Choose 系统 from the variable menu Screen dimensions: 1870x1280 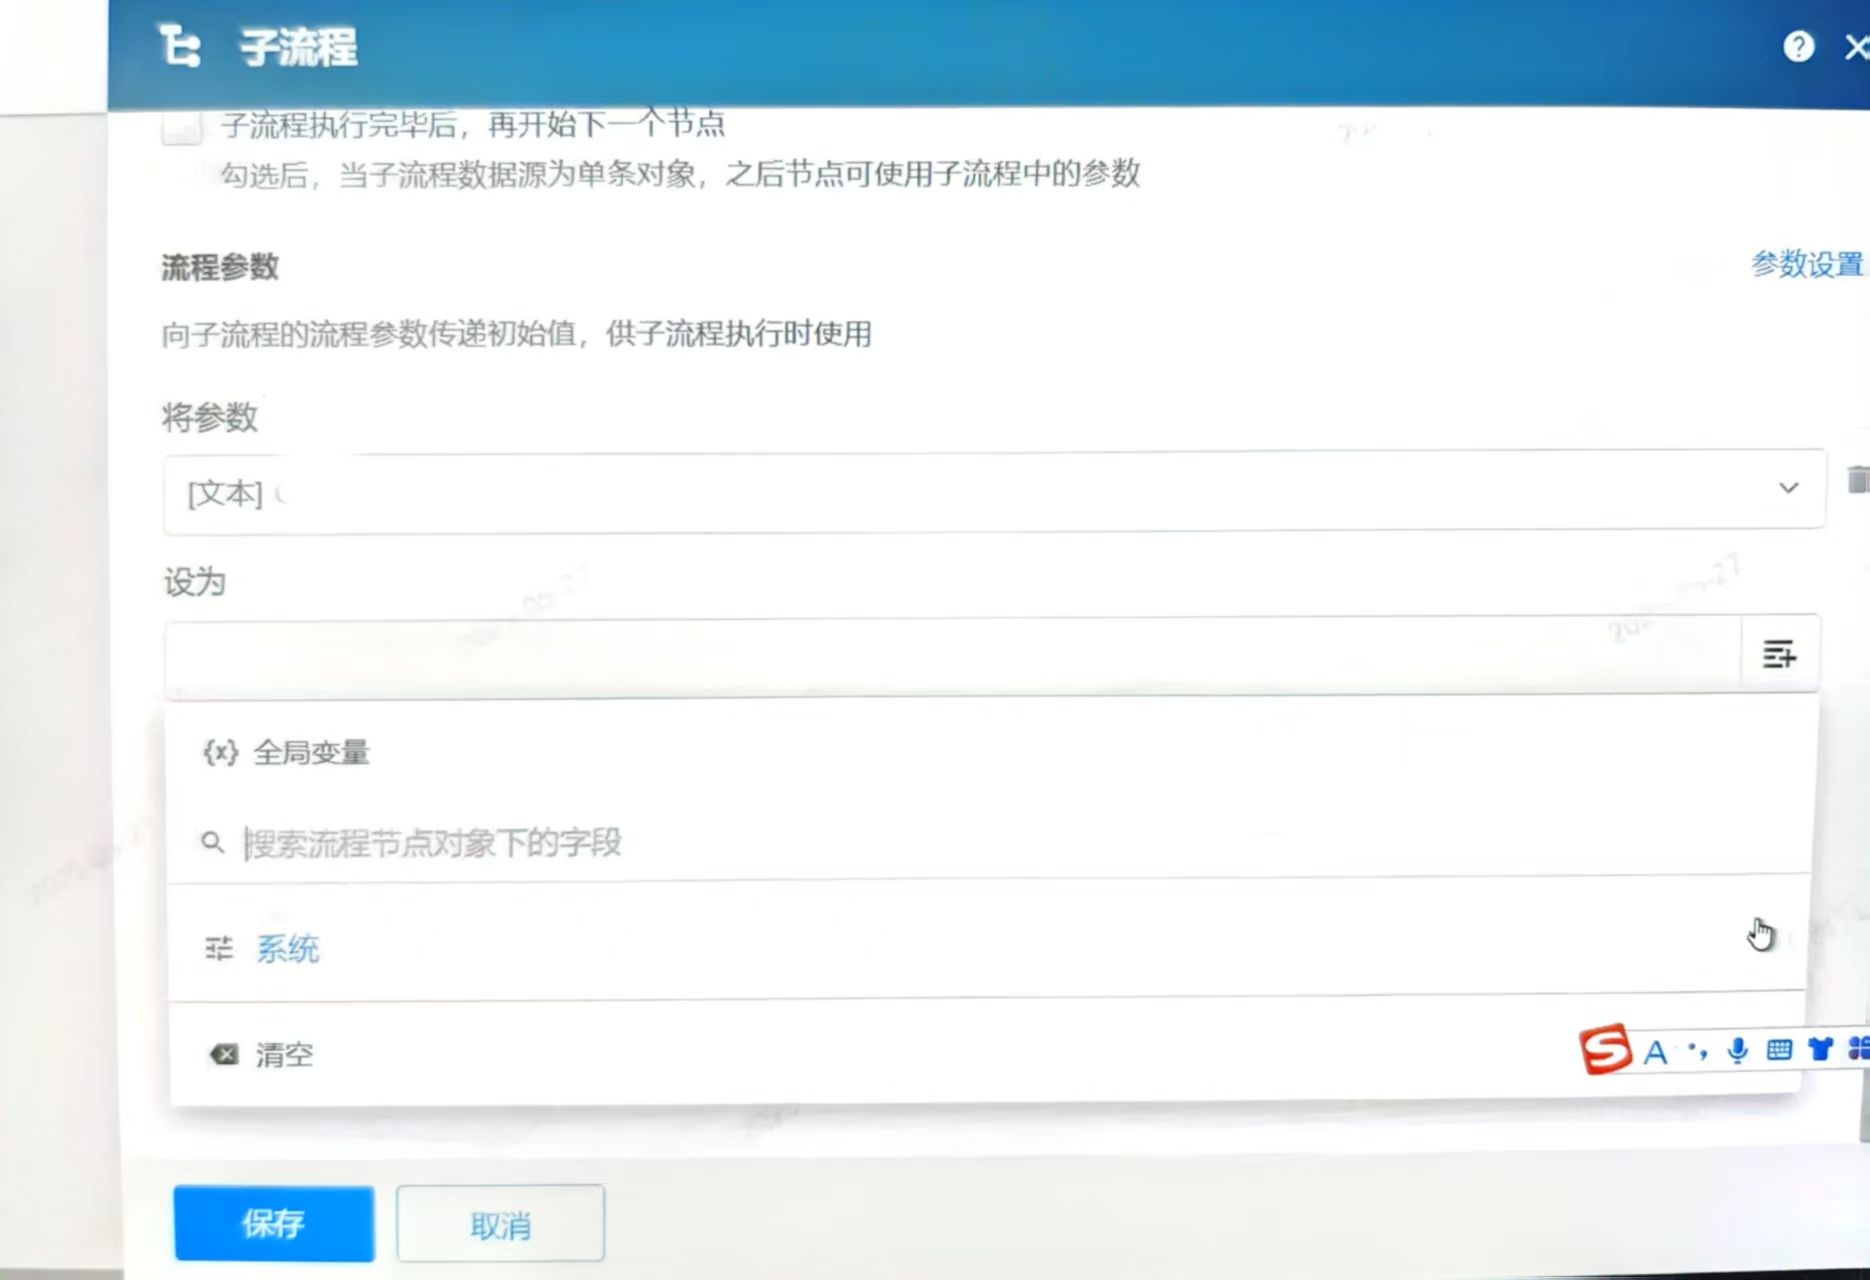pos(288,948)
